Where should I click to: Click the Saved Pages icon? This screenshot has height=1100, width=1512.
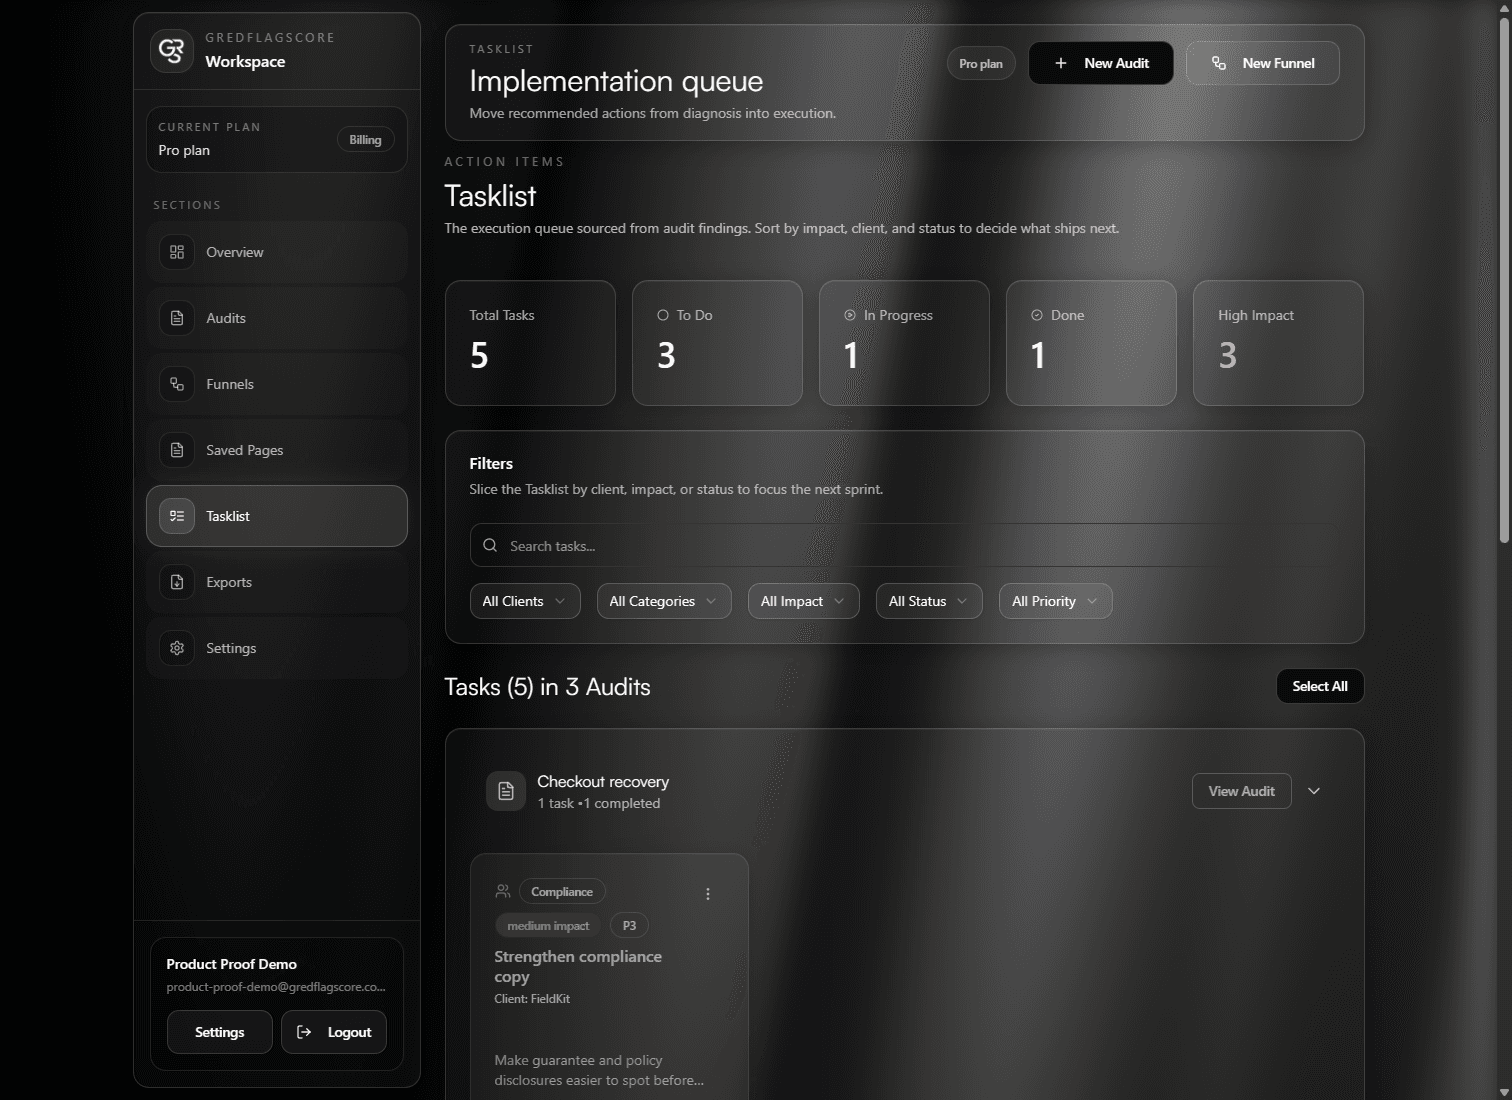[x=177, y=450]
